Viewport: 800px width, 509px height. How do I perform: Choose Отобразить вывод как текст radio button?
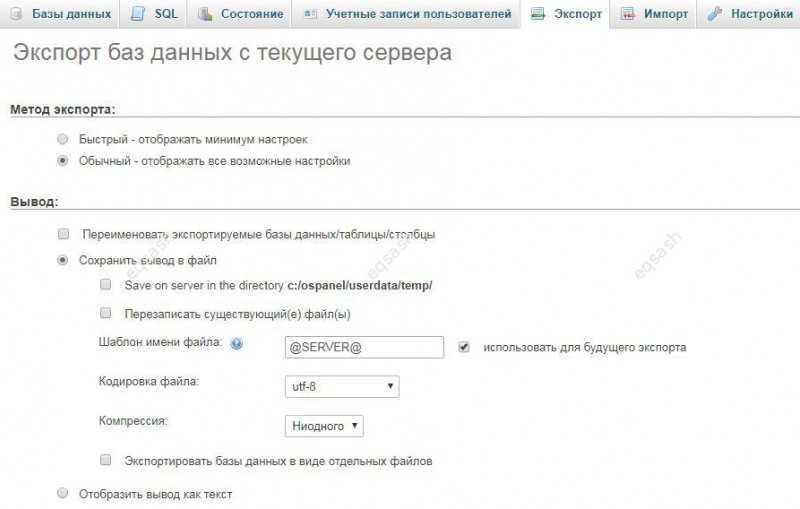click(x=62, y=493)
